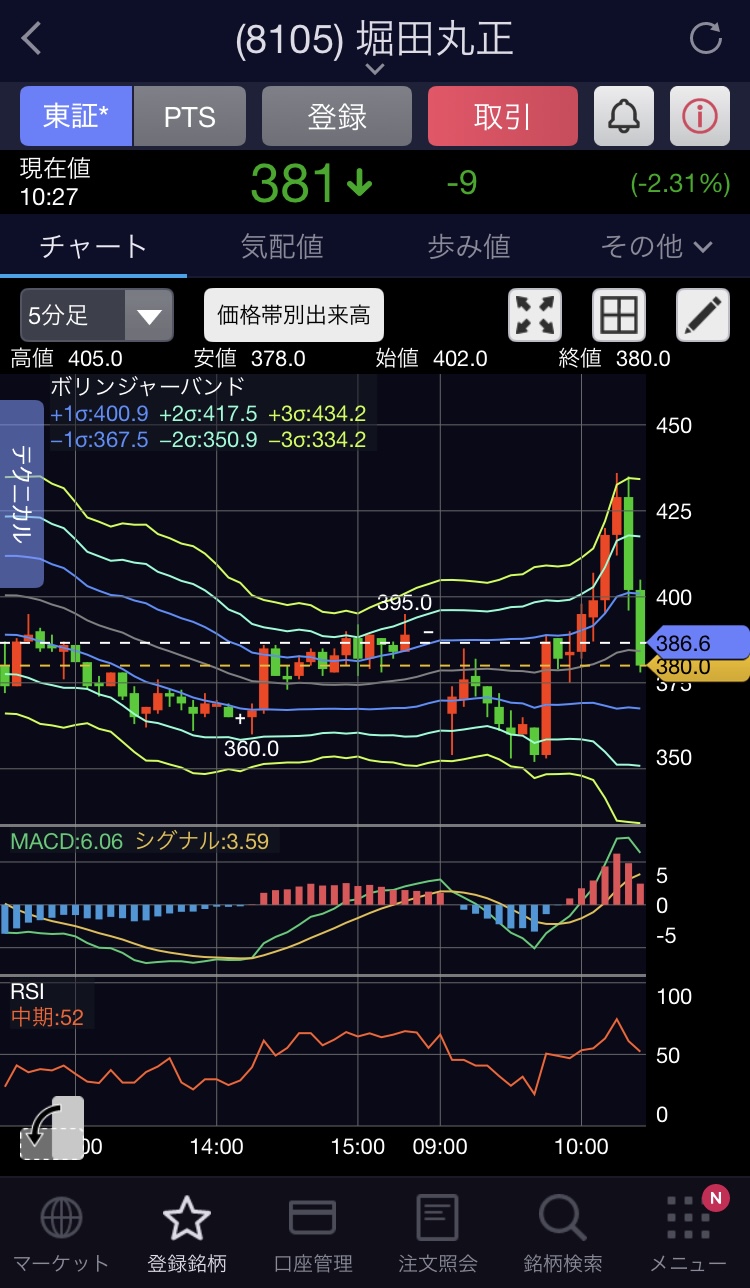Refresh the stock quote
The height and width of the screenshot is (1288, 750).
click(706, 39)
